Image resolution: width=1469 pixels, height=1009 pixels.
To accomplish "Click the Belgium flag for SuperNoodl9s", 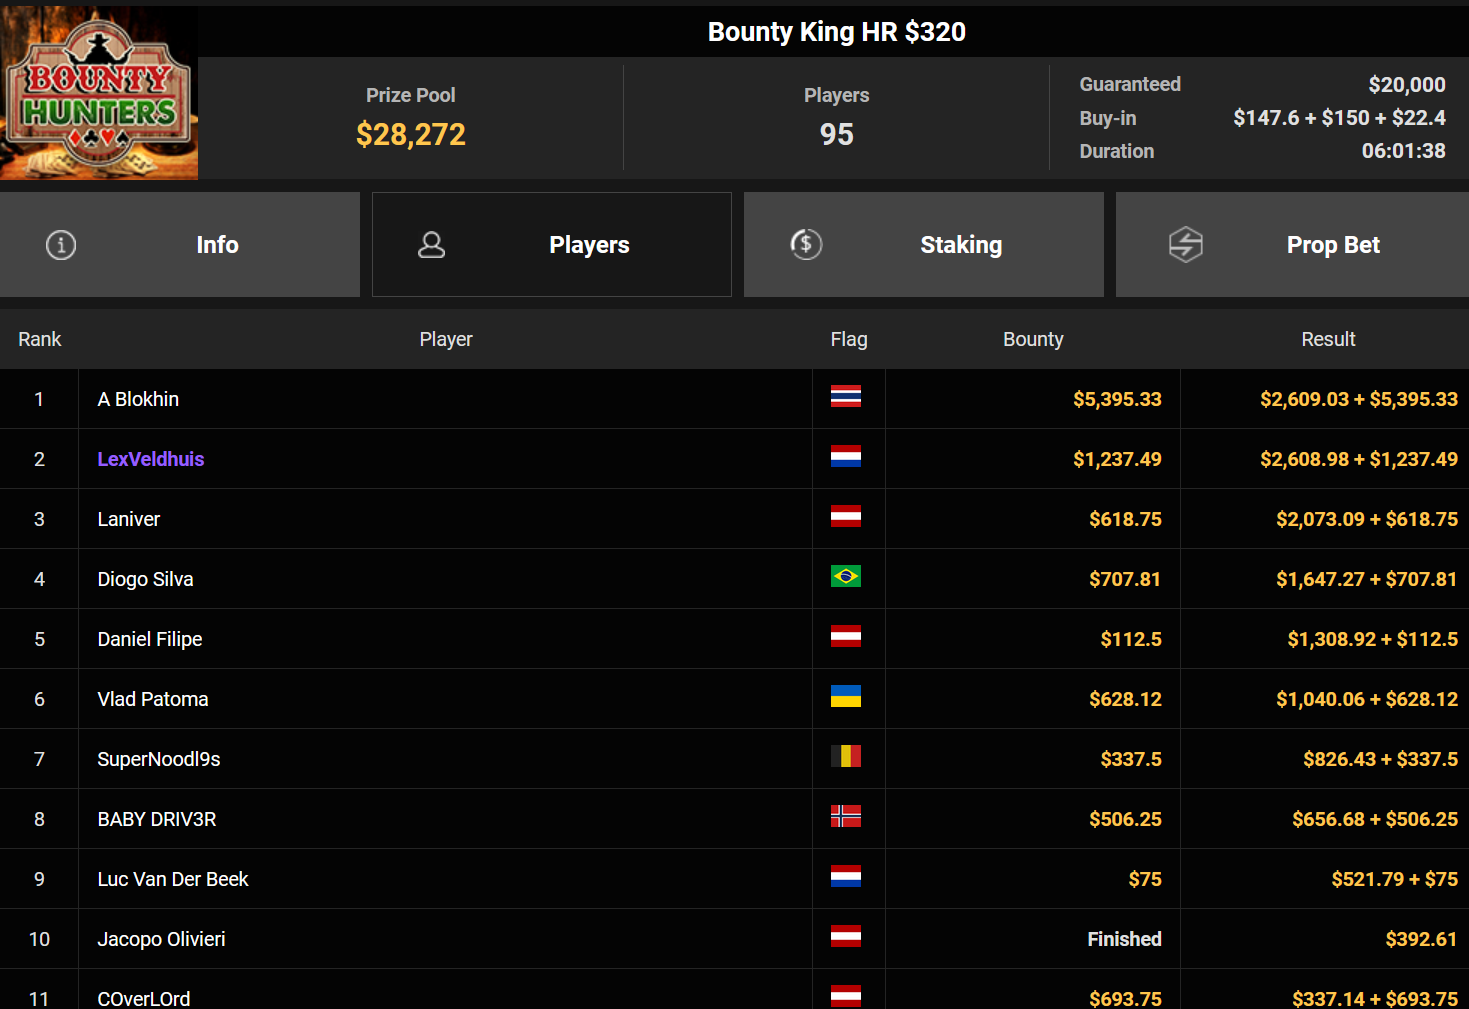I will point(845,757).
